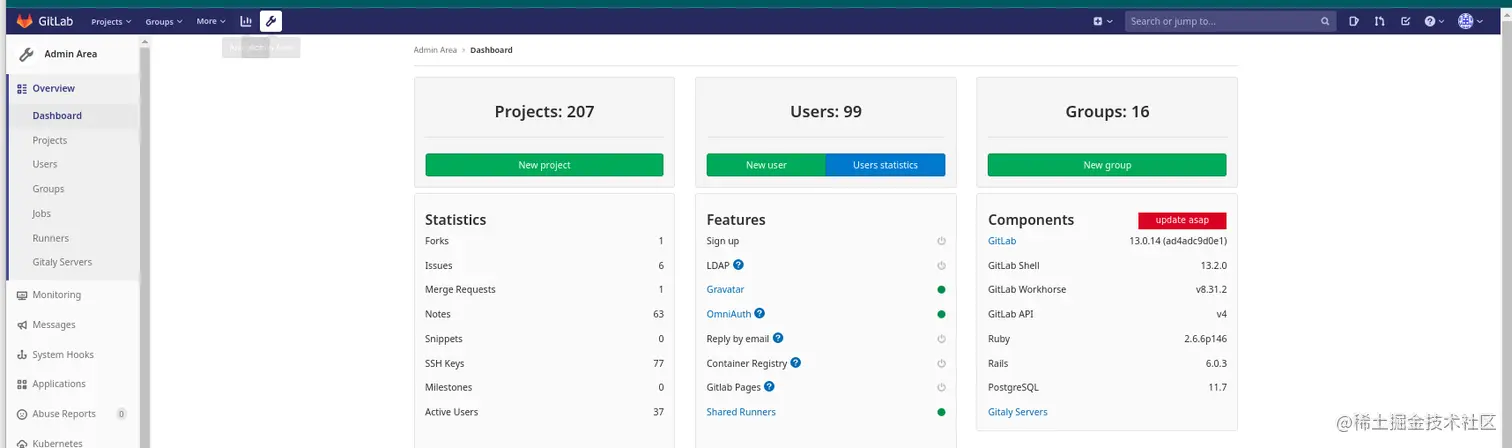Open the Gravatar link
Viewport: 1512px width, 448px height.
(x=725, y=290)
